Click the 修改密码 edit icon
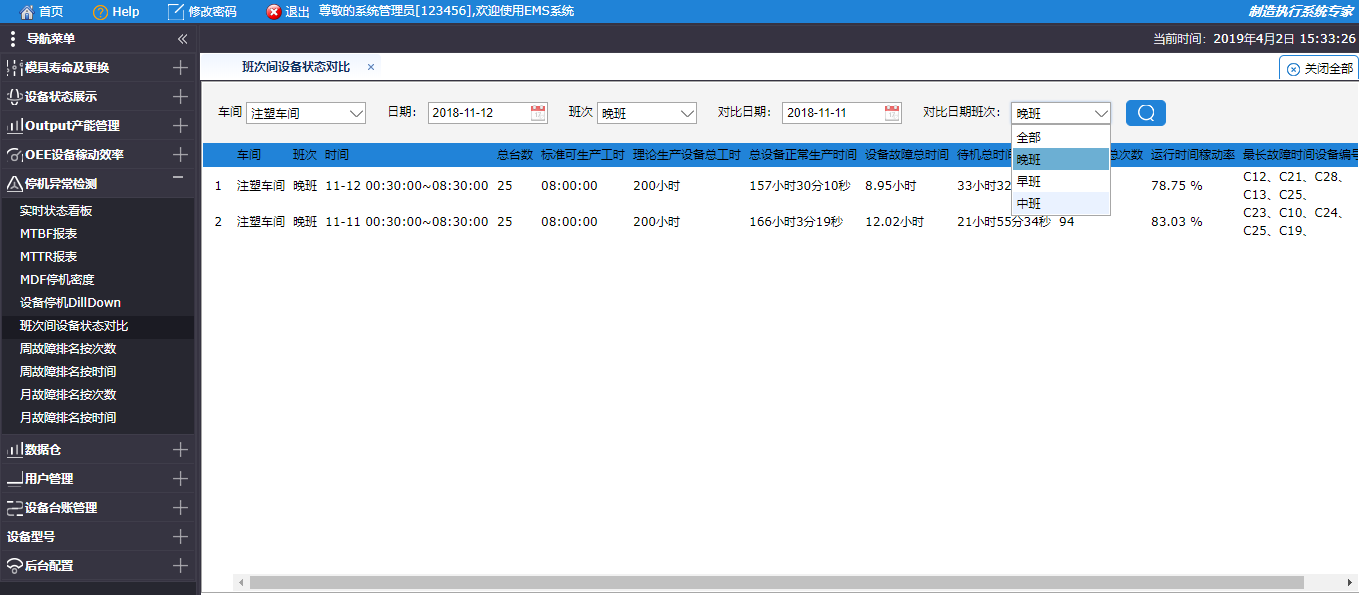The image size is (1359, 595). (176, 12)
